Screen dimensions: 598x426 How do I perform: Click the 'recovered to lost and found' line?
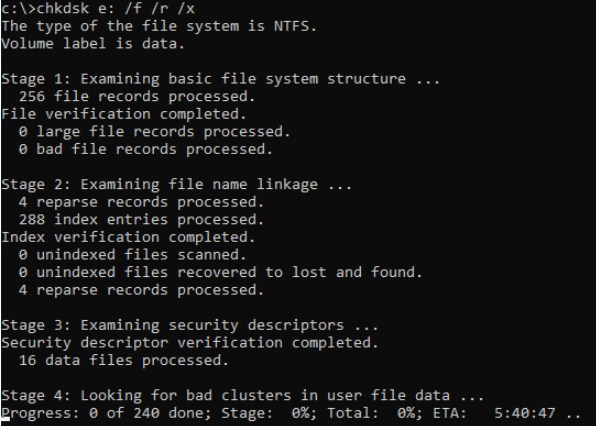click(x=220, y=272)
